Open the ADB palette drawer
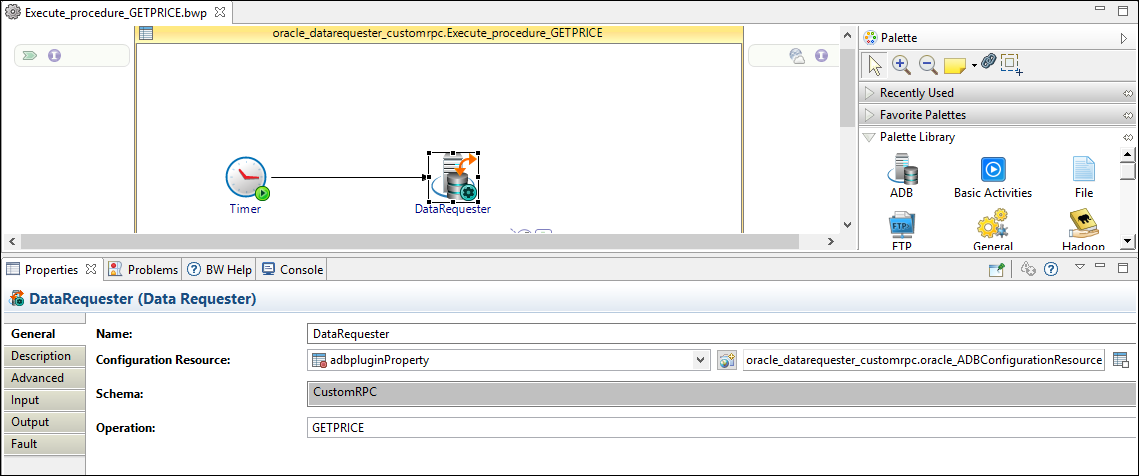The width and height of the screenshot is (1139, 476). point(901,177)
